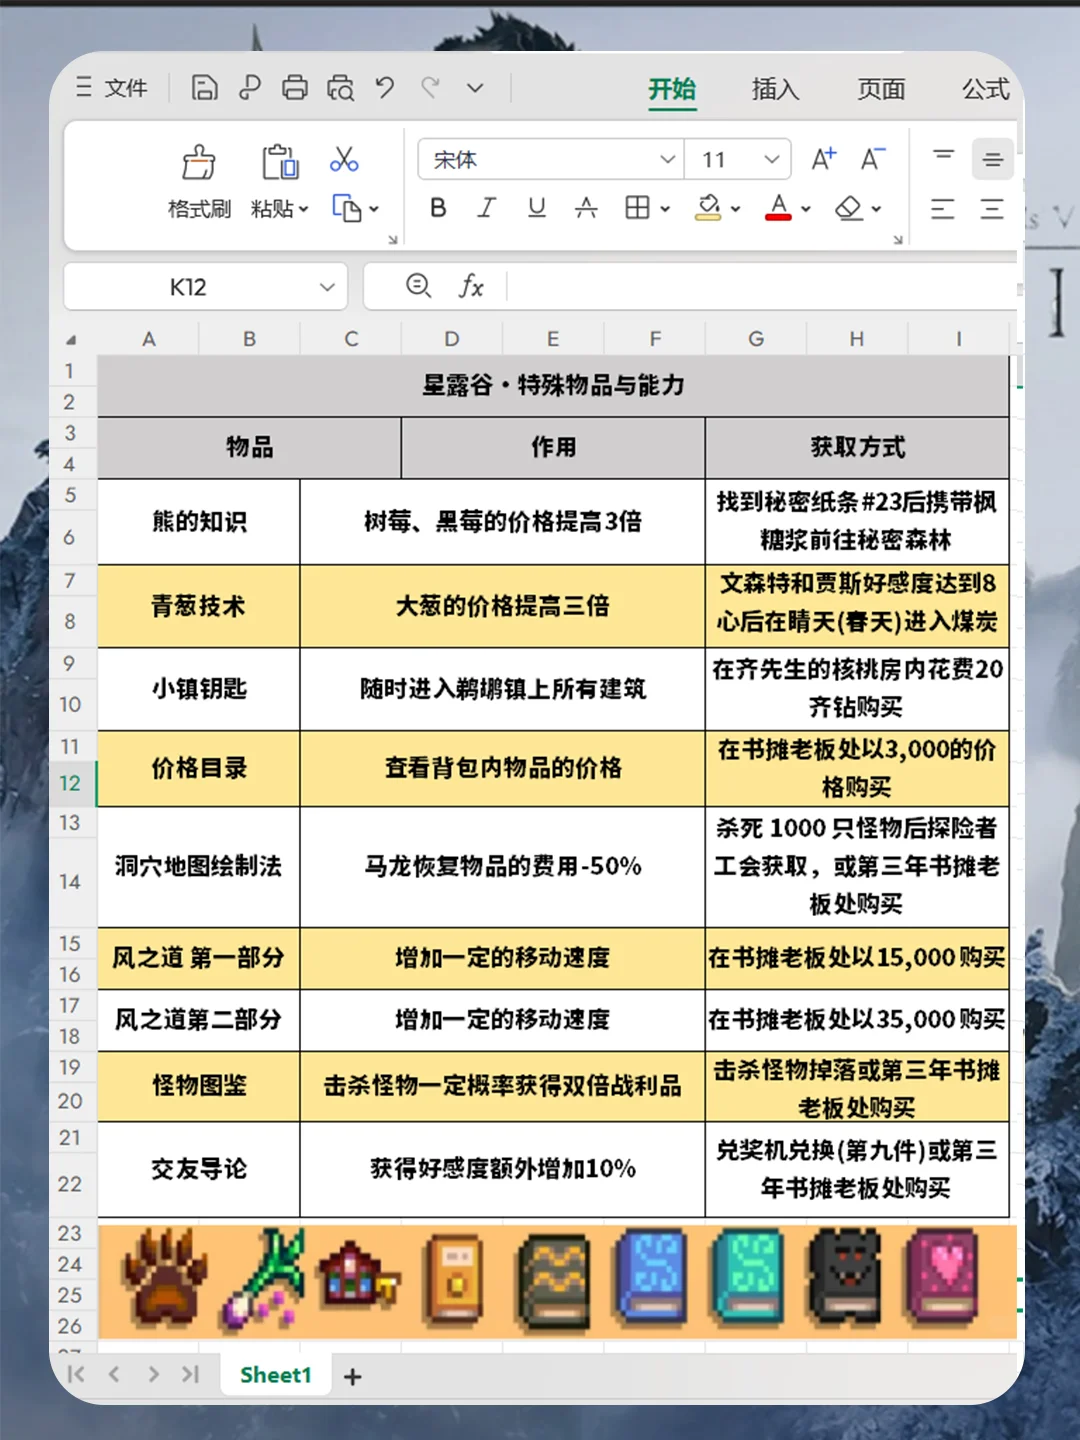Click the Print icon

[x=295, y=88]
